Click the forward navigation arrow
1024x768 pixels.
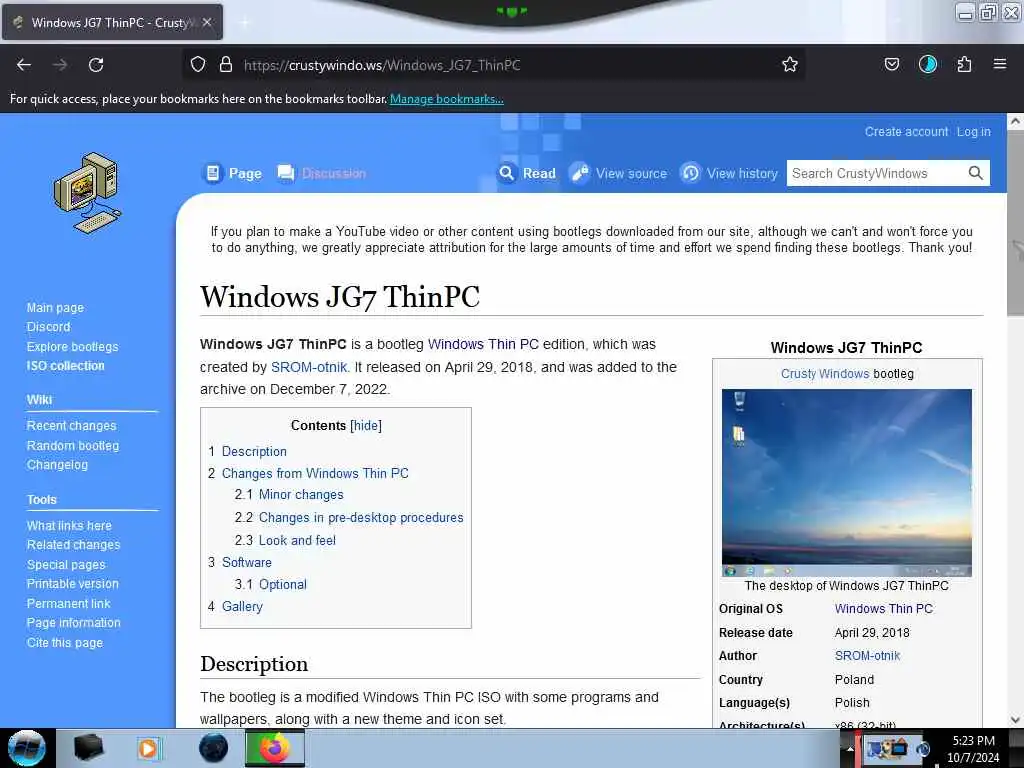(60, 65)
